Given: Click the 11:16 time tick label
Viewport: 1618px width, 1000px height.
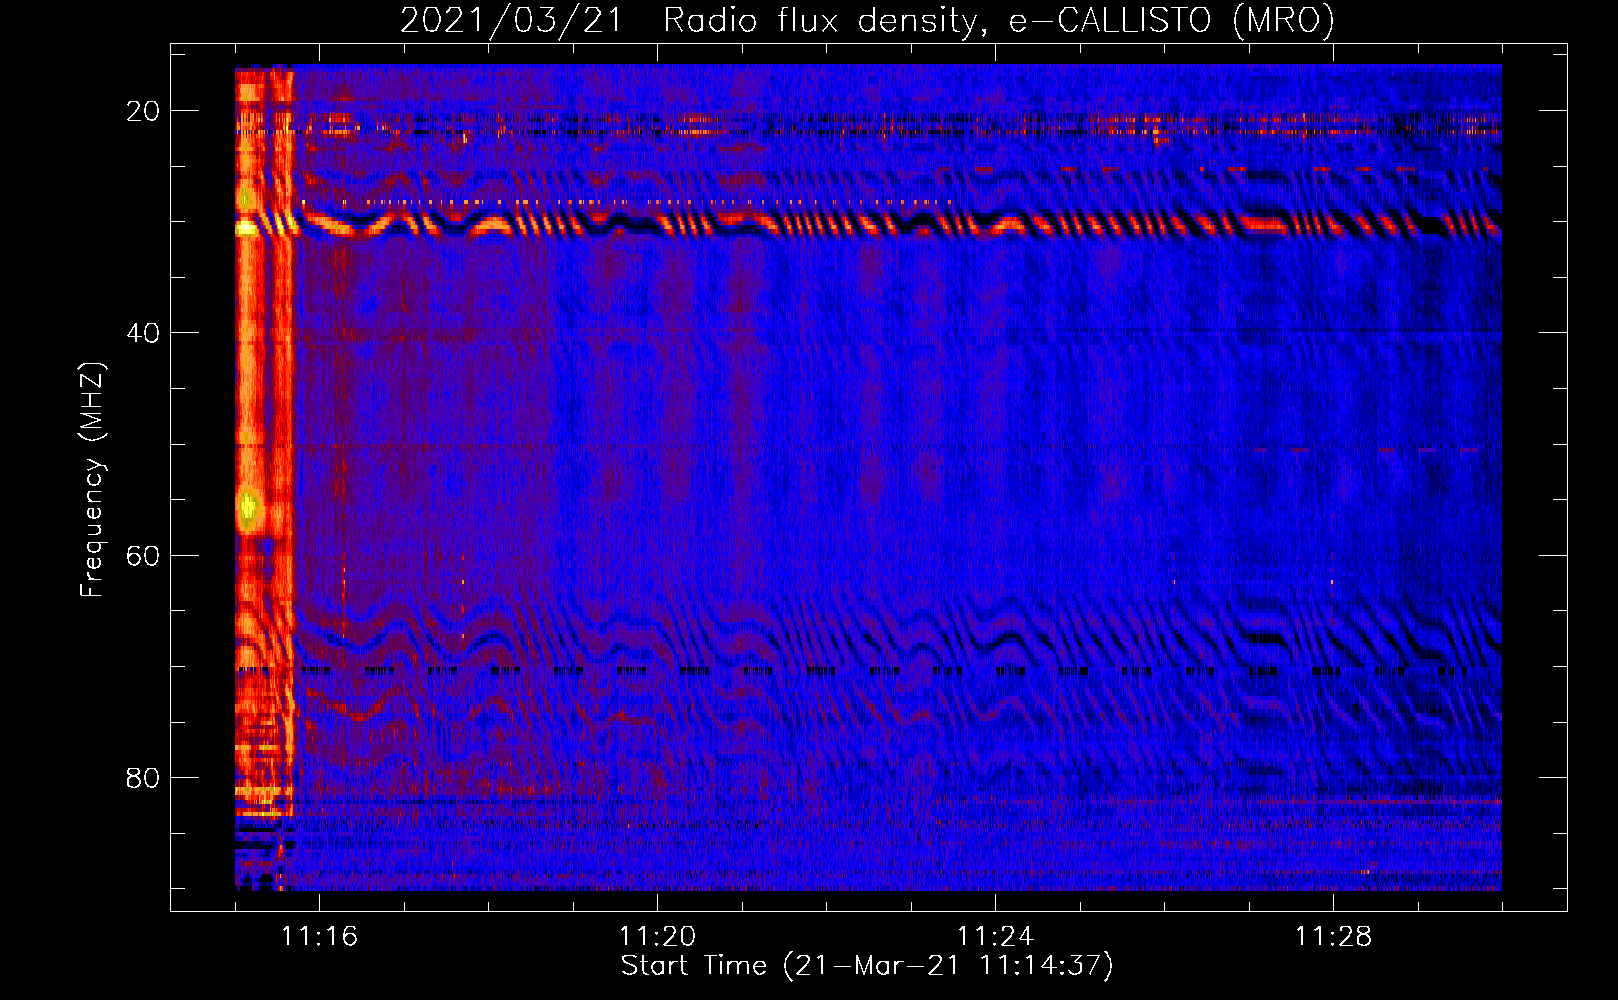Looking at the screenshot, I should 319,937.
